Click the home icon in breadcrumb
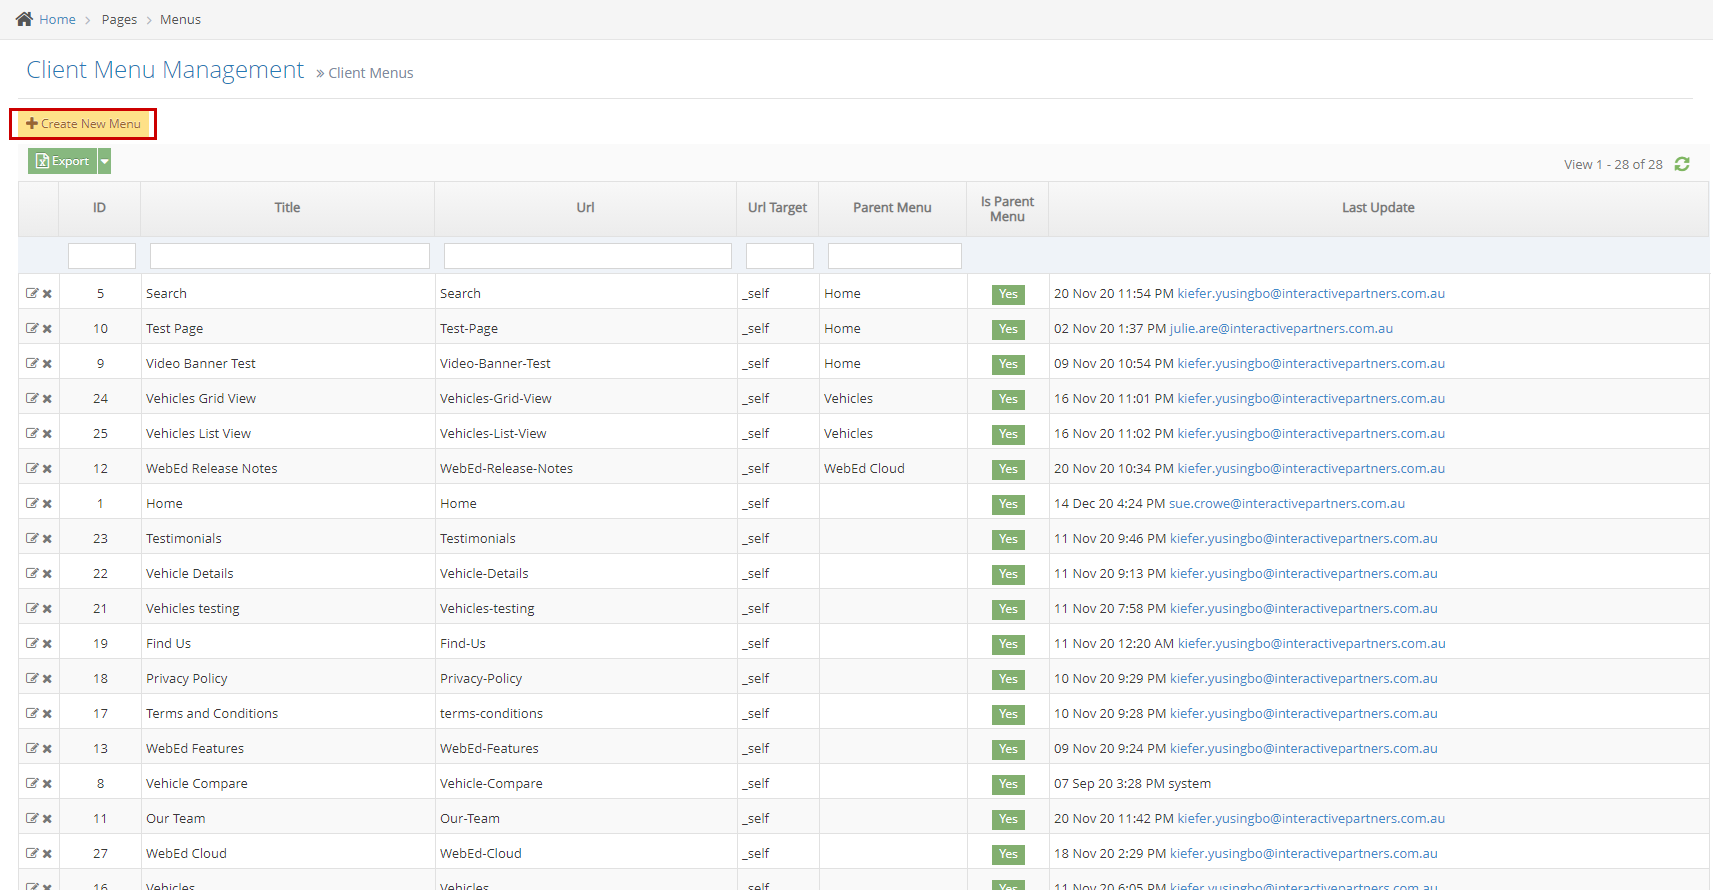This screenshot has width=1713, height=890. (24, 19)
